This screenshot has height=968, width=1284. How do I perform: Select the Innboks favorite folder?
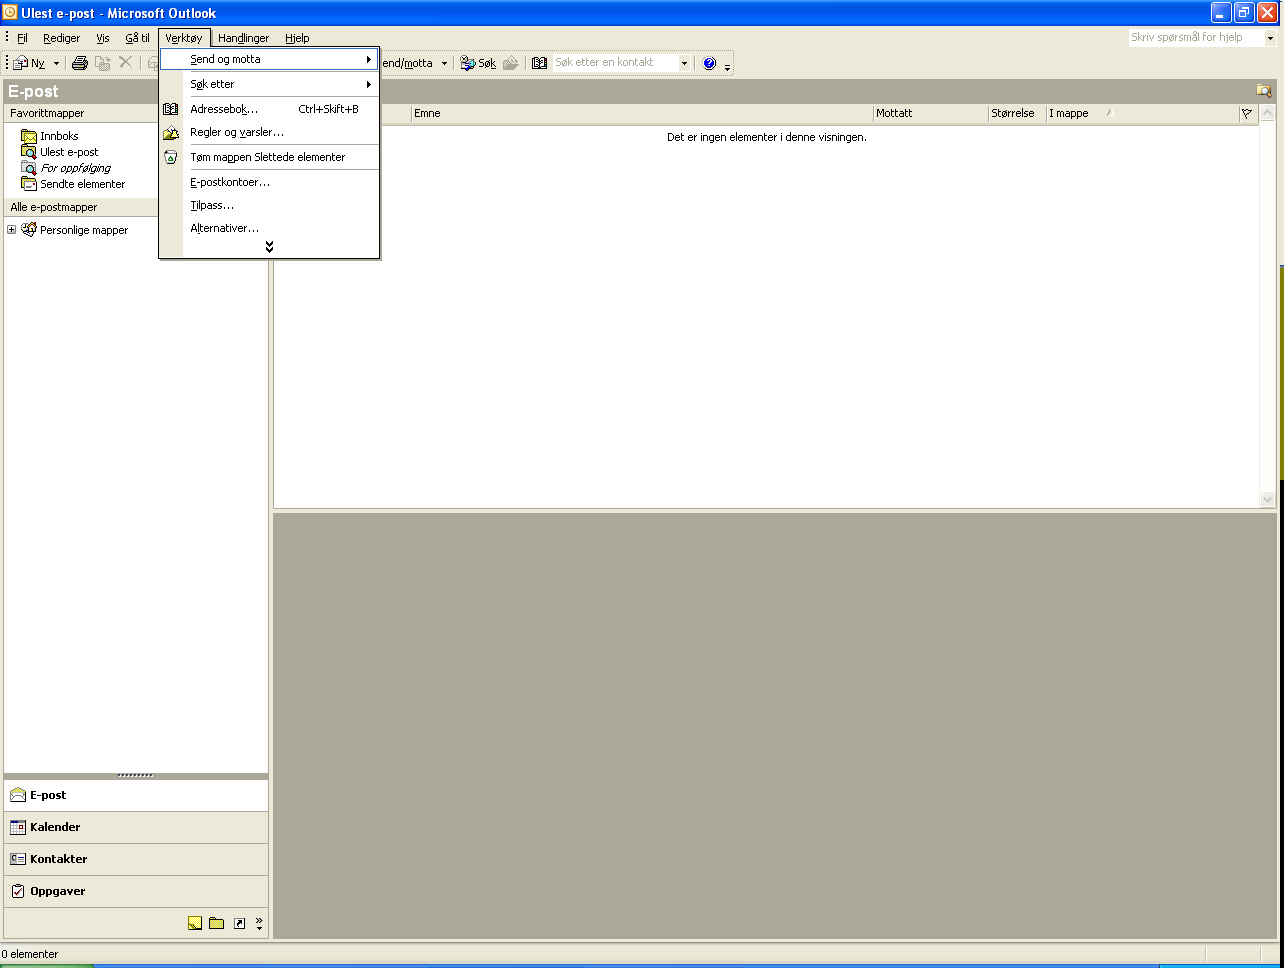(x=59, y=136)
